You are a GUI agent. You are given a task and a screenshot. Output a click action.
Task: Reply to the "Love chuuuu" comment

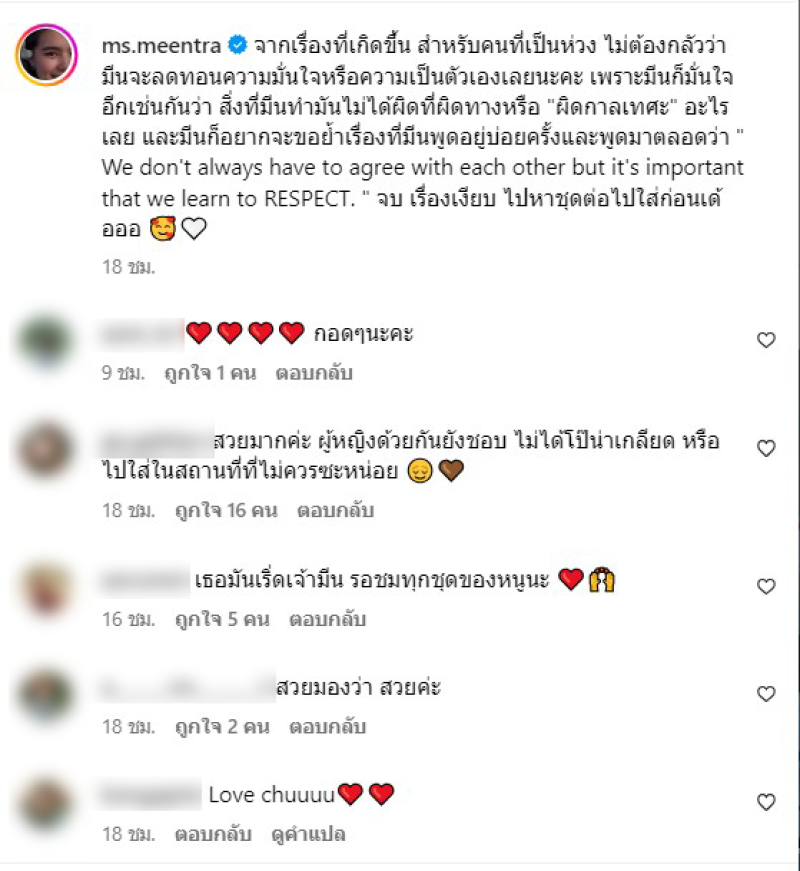pos(213,834)
